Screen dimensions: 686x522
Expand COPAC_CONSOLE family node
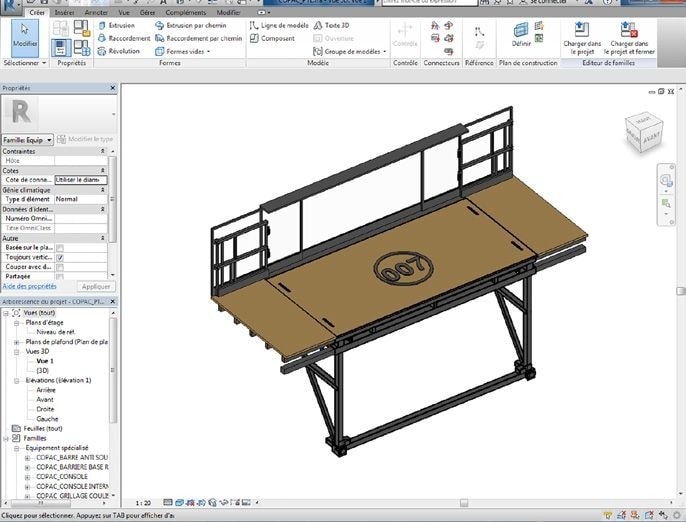point(27,476)
